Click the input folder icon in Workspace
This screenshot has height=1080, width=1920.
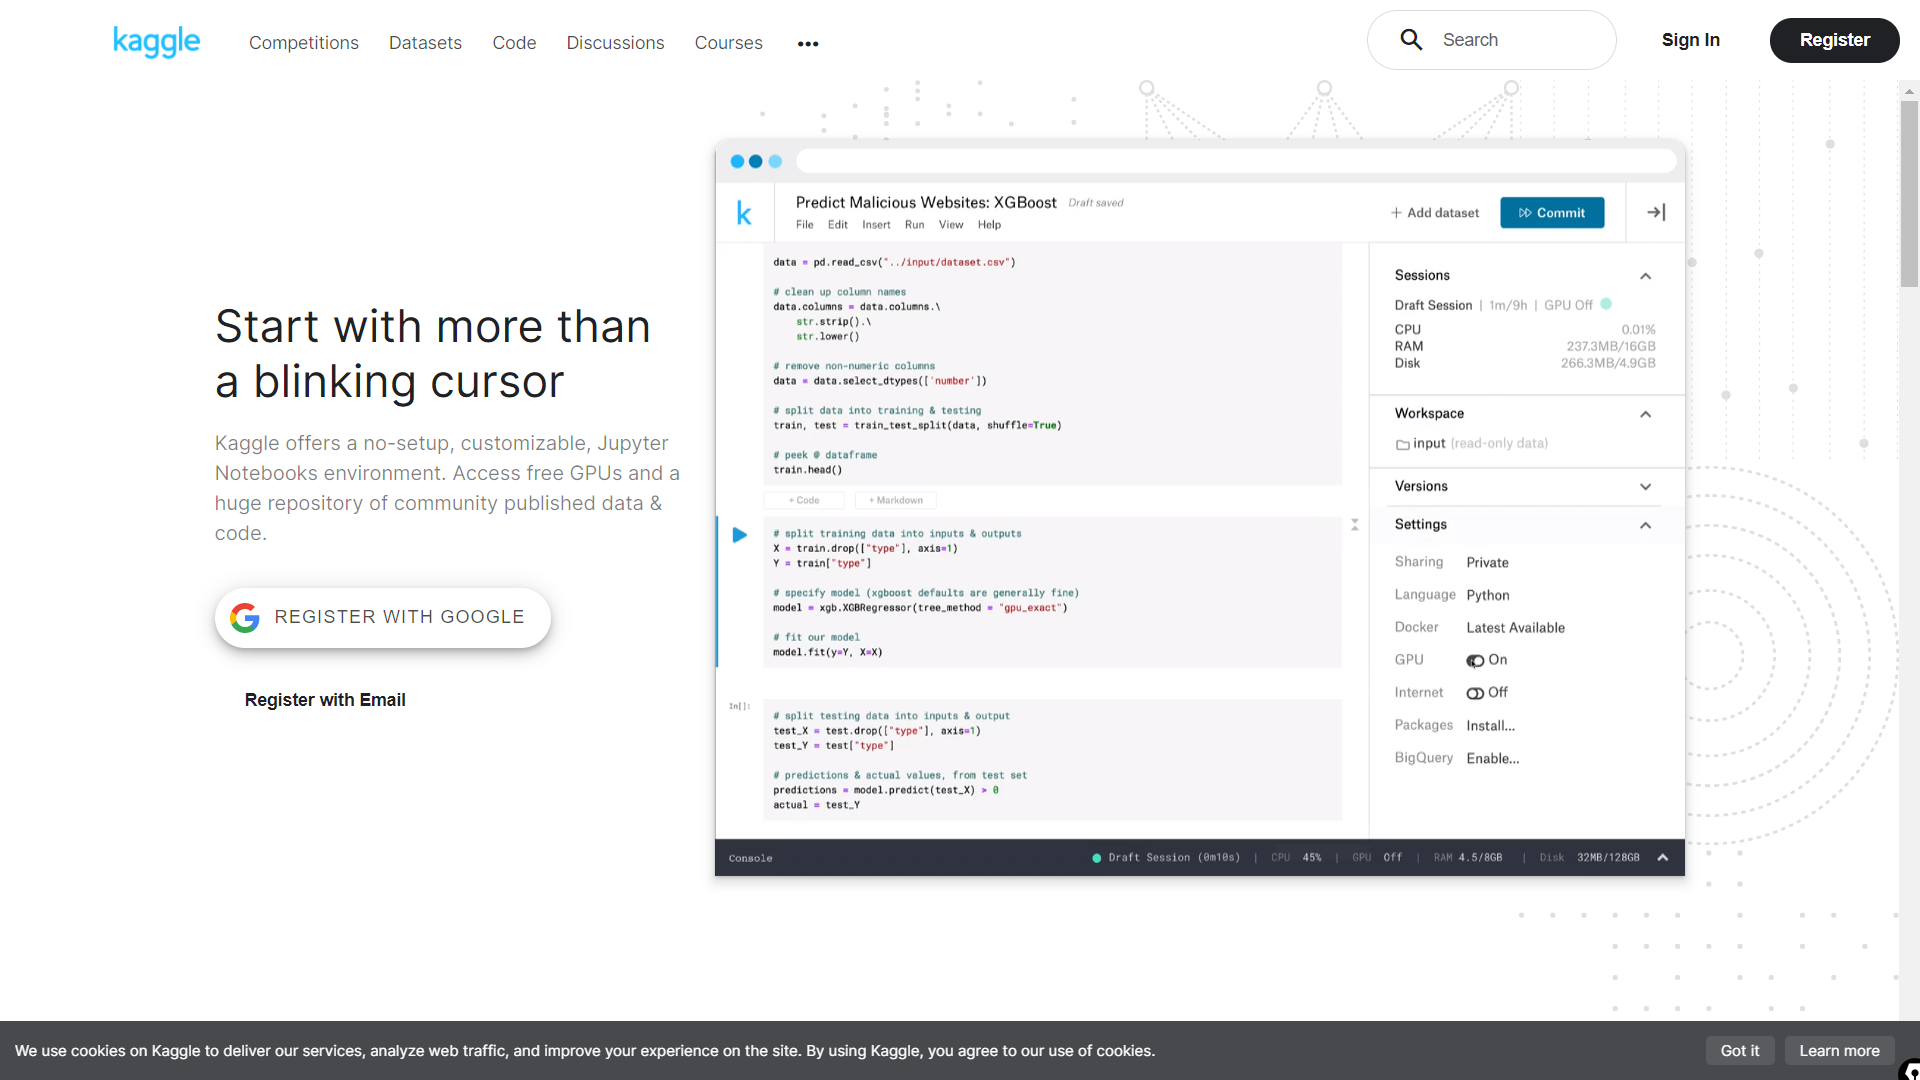(x=1403, y=444)
